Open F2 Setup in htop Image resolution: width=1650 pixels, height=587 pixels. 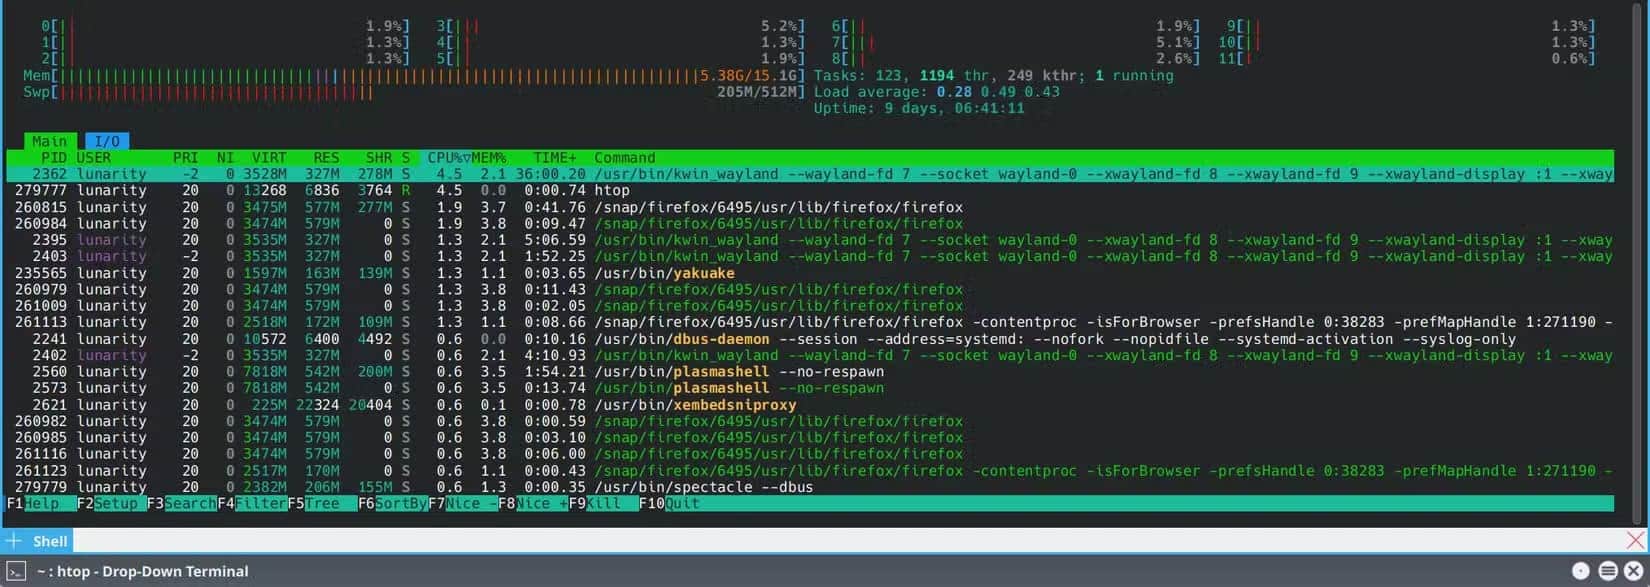(107, 503)
